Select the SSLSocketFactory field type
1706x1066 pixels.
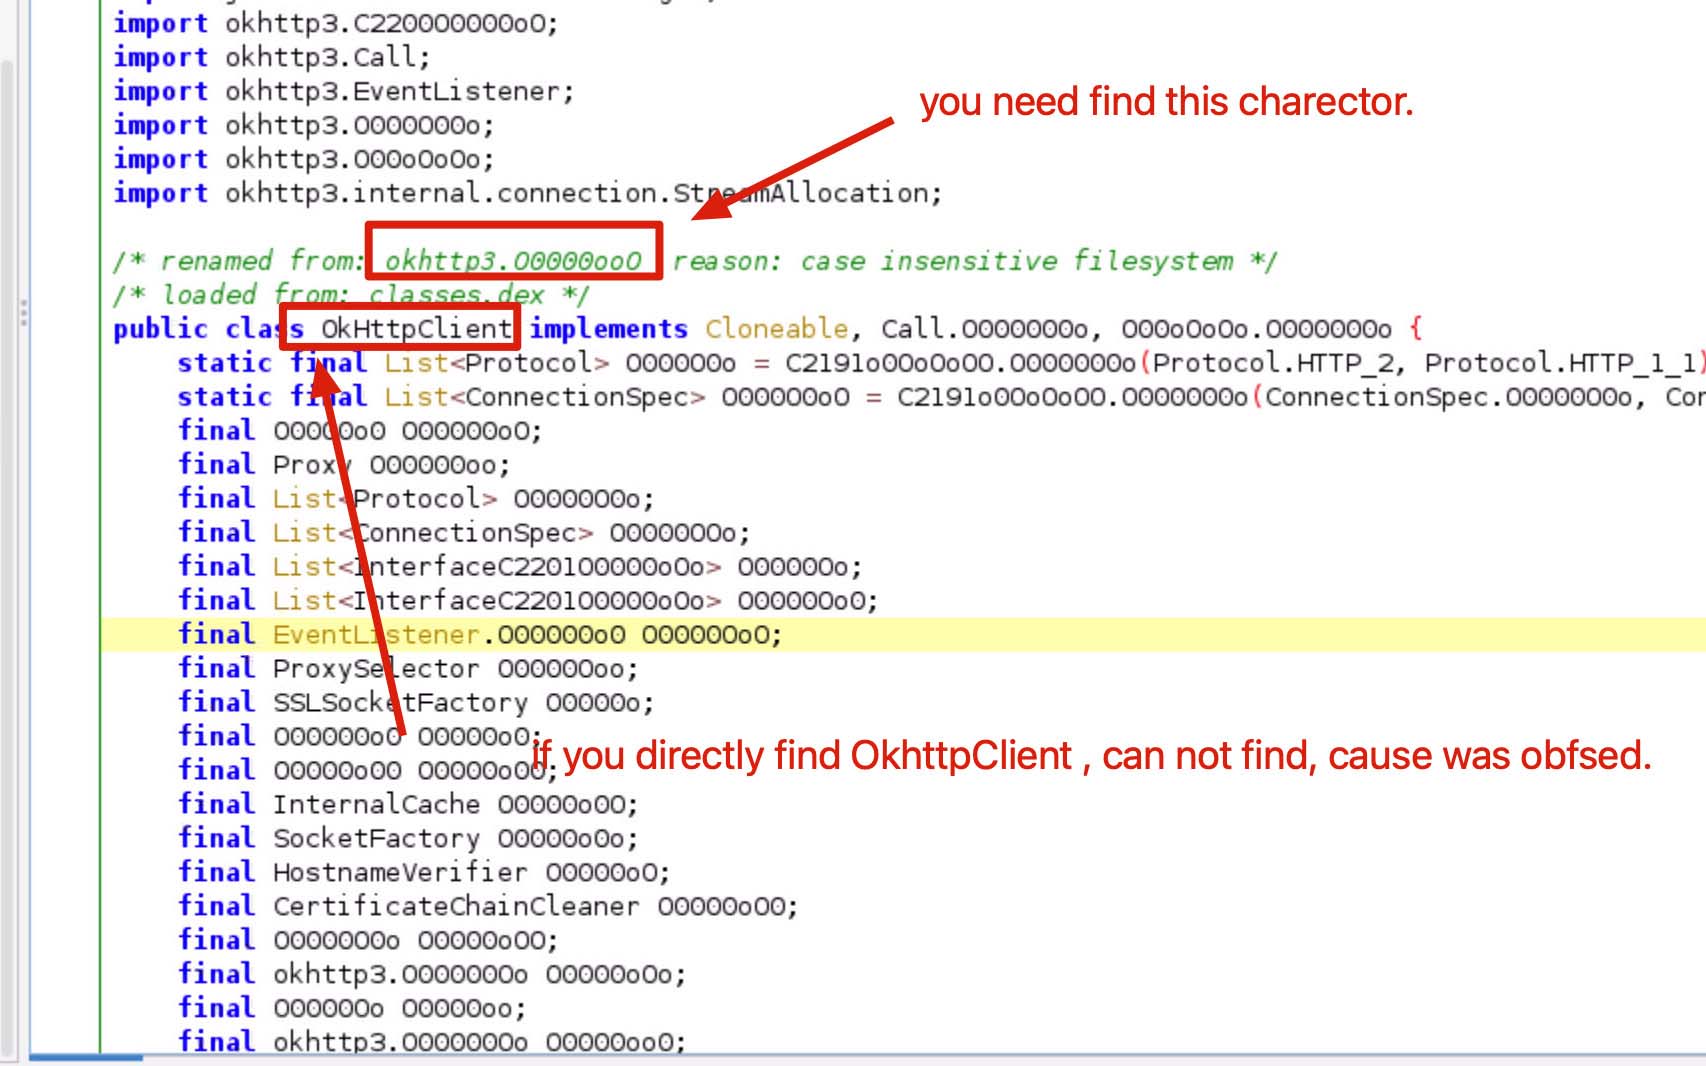click(x=400, y=702)
